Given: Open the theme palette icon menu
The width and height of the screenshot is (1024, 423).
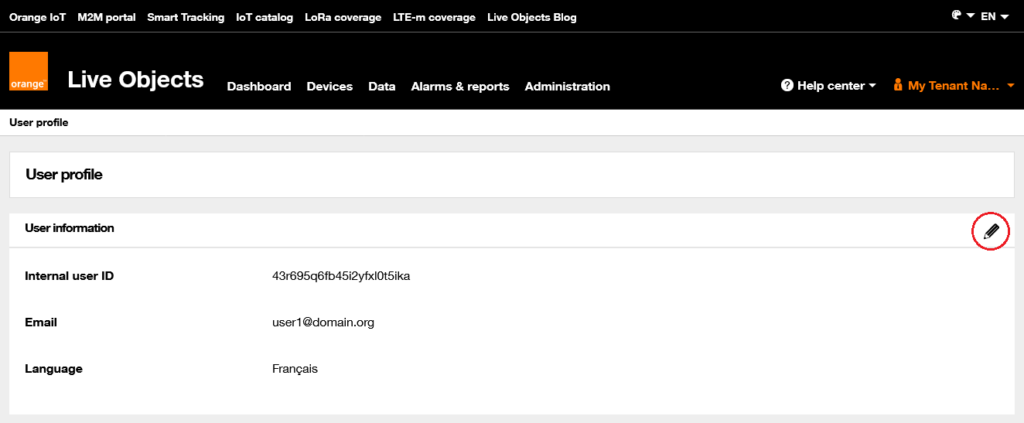Looking at the screenshot, I should coord(963,16).
